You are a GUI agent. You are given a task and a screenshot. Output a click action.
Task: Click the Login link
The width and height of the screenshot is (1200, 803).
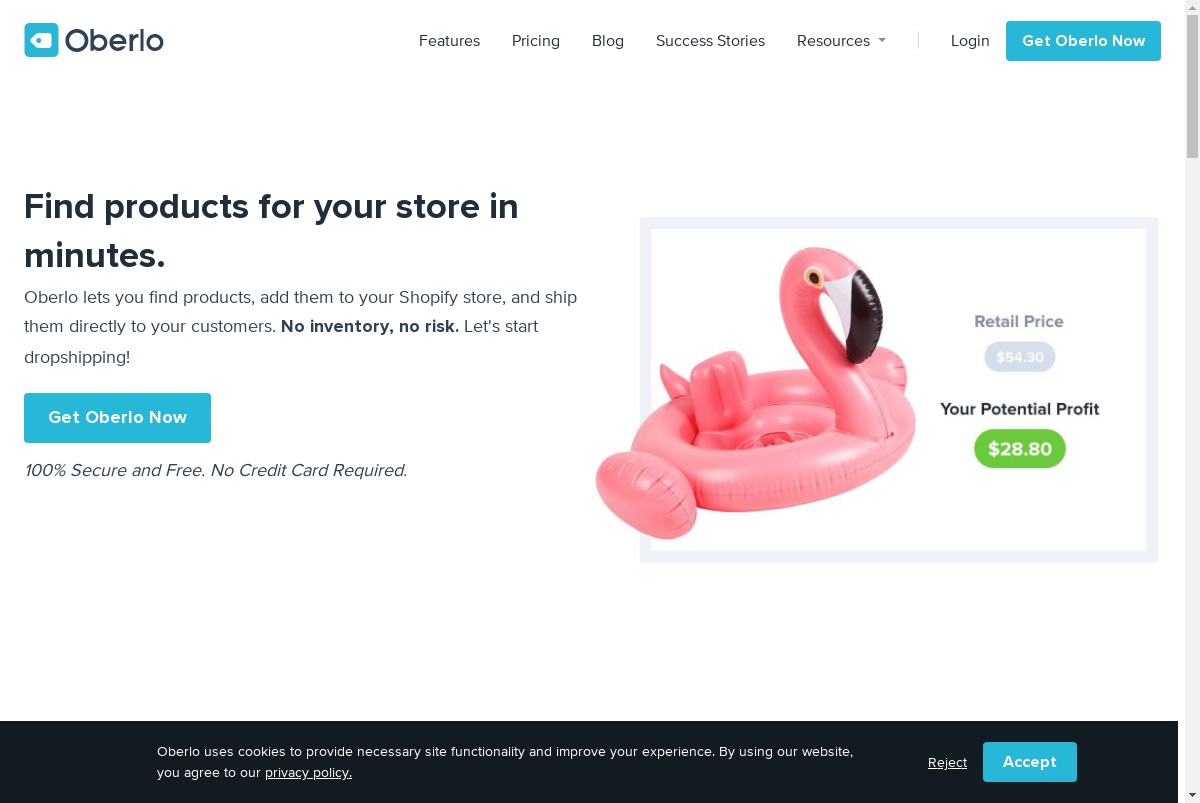(970, 41)
